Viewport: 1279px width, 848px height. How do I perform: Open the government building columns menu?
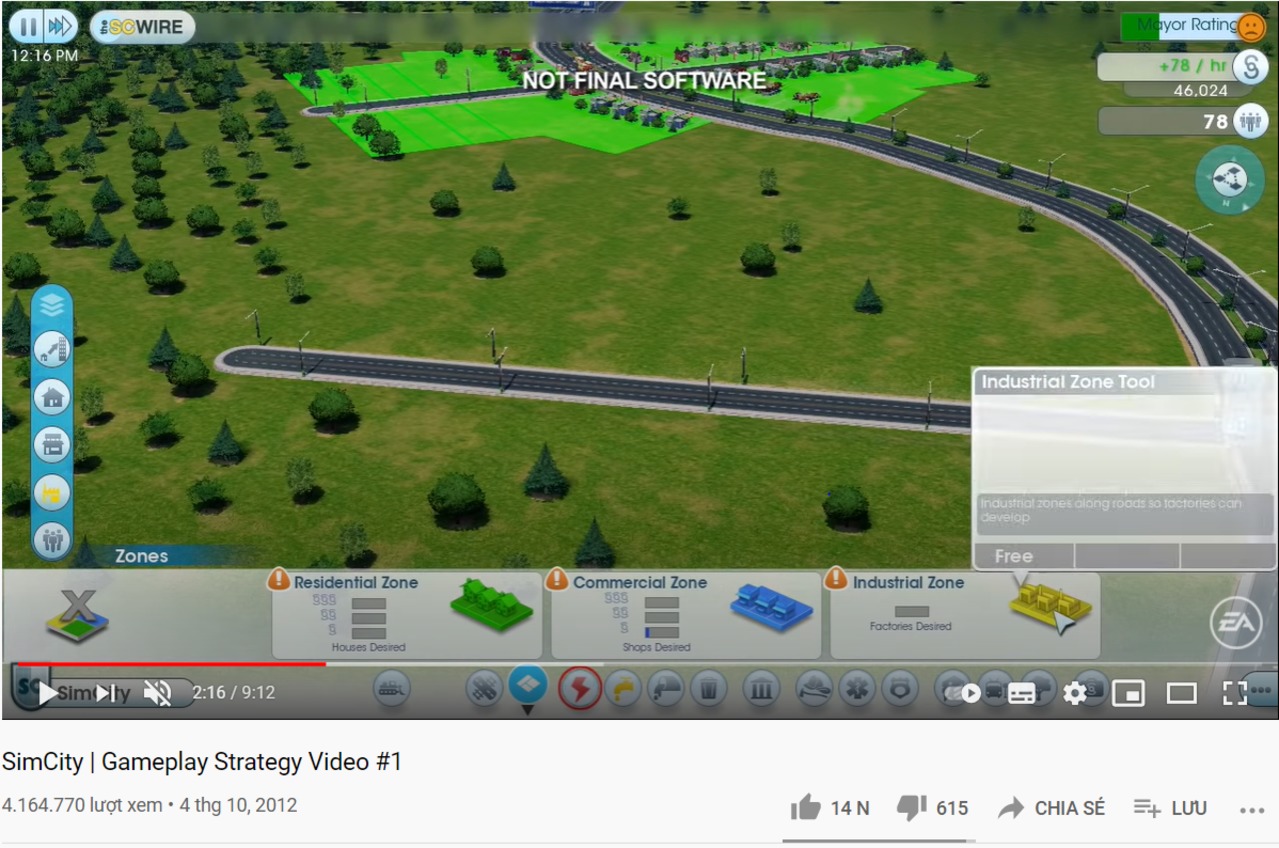[x=761, y=689]
